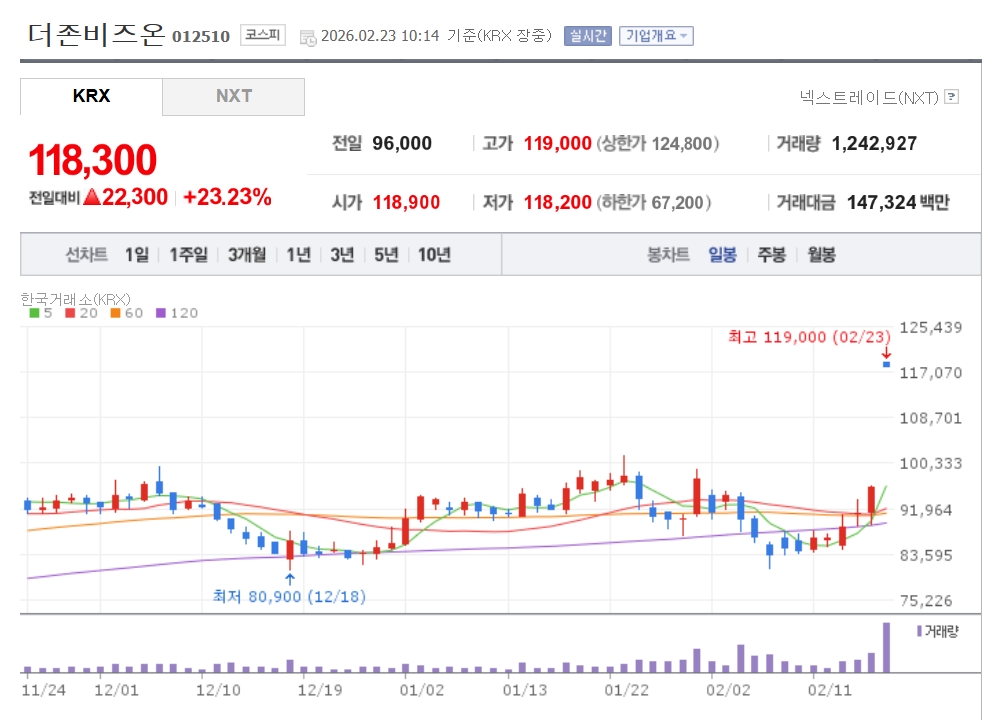The height and width of the screenshot is (720, 982).
Task: Click the NXT help question-mark icon
Action: tap(951, 97)
